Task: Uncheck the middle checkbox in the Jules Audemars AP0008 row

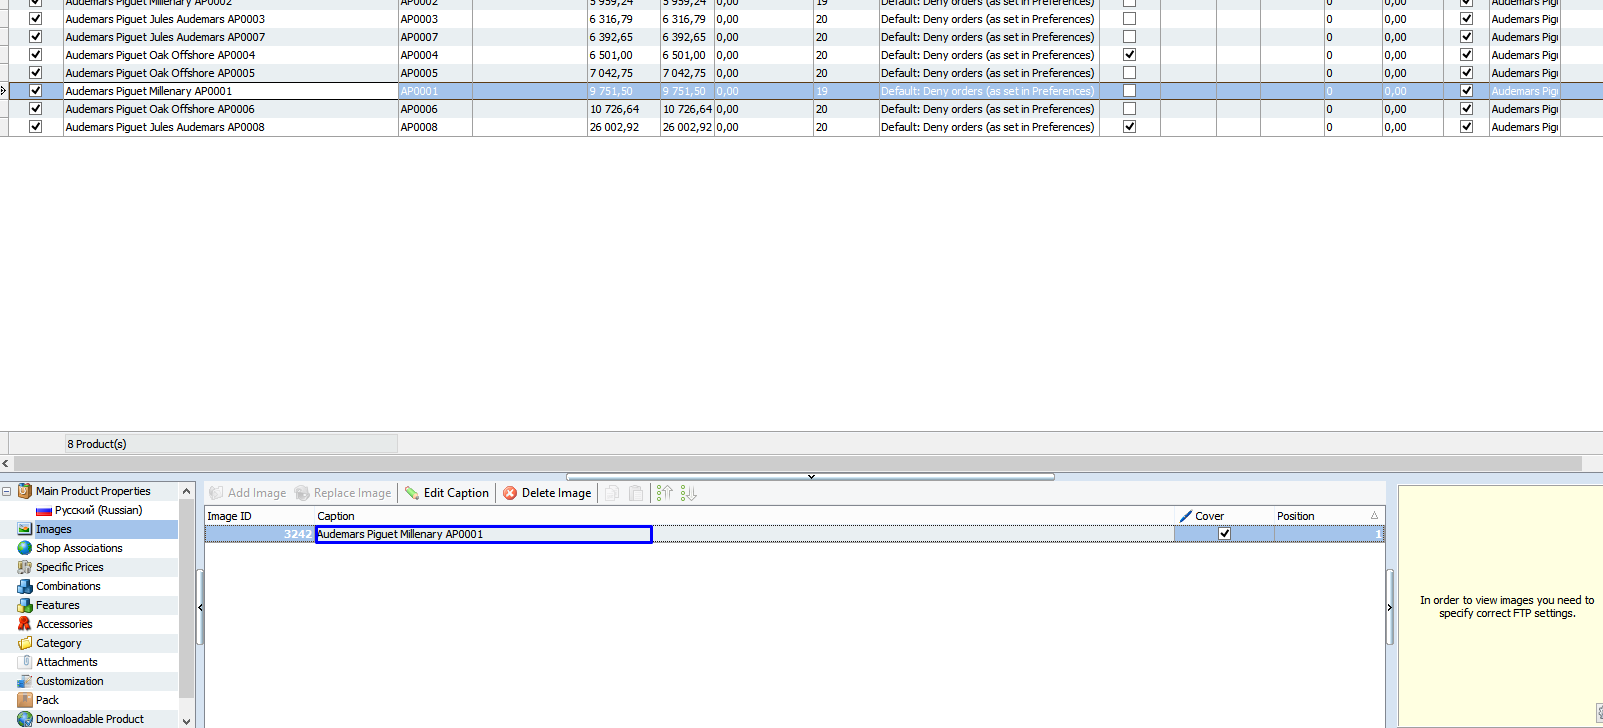Action: (1129, 127)
